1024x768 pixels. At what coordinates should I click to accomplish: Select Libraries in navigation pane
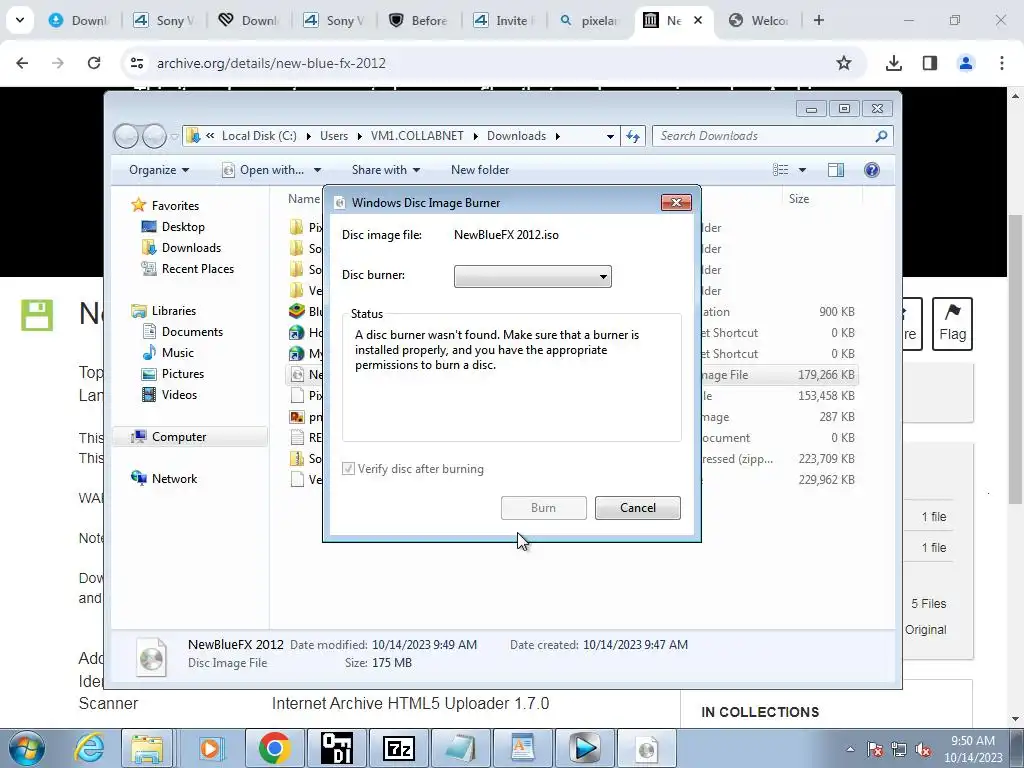click(174, 311)
